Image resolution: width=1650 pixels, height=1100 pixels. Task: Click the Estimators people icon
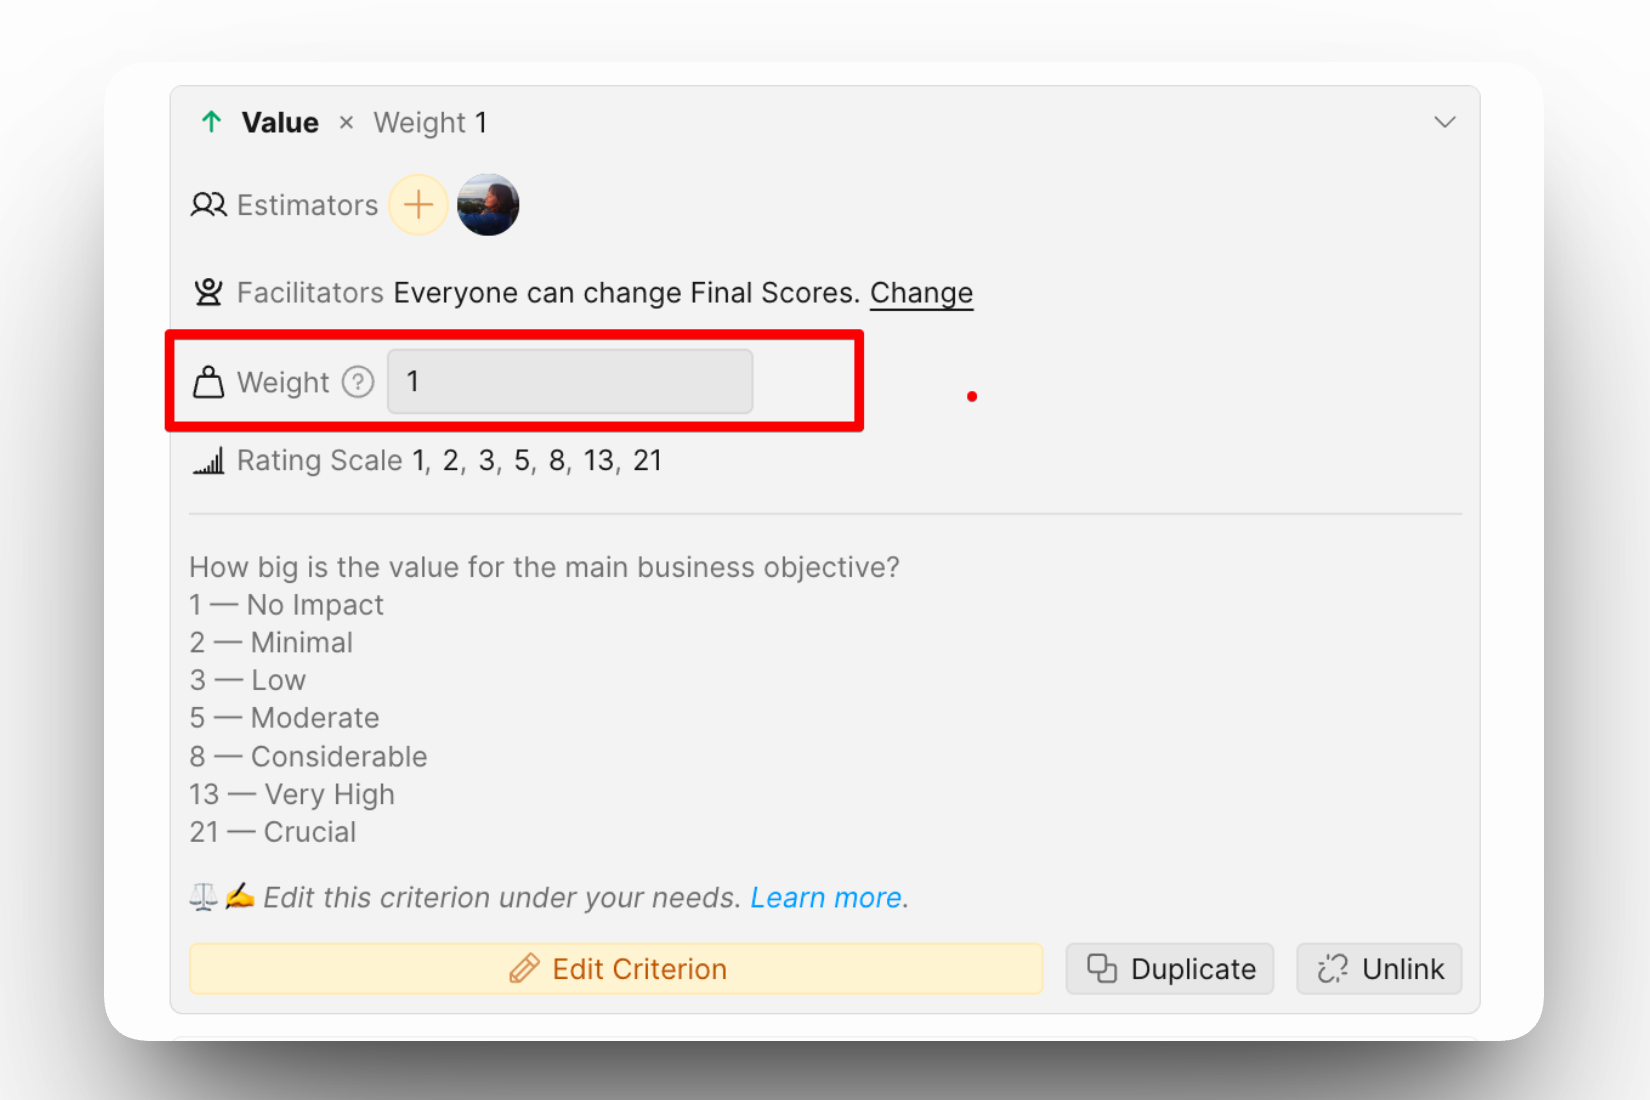[x=209, y=205]
